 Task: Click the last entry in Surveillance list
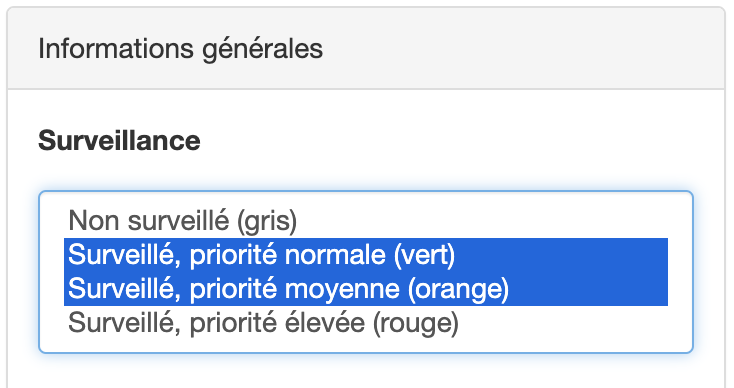coord(366,322)
